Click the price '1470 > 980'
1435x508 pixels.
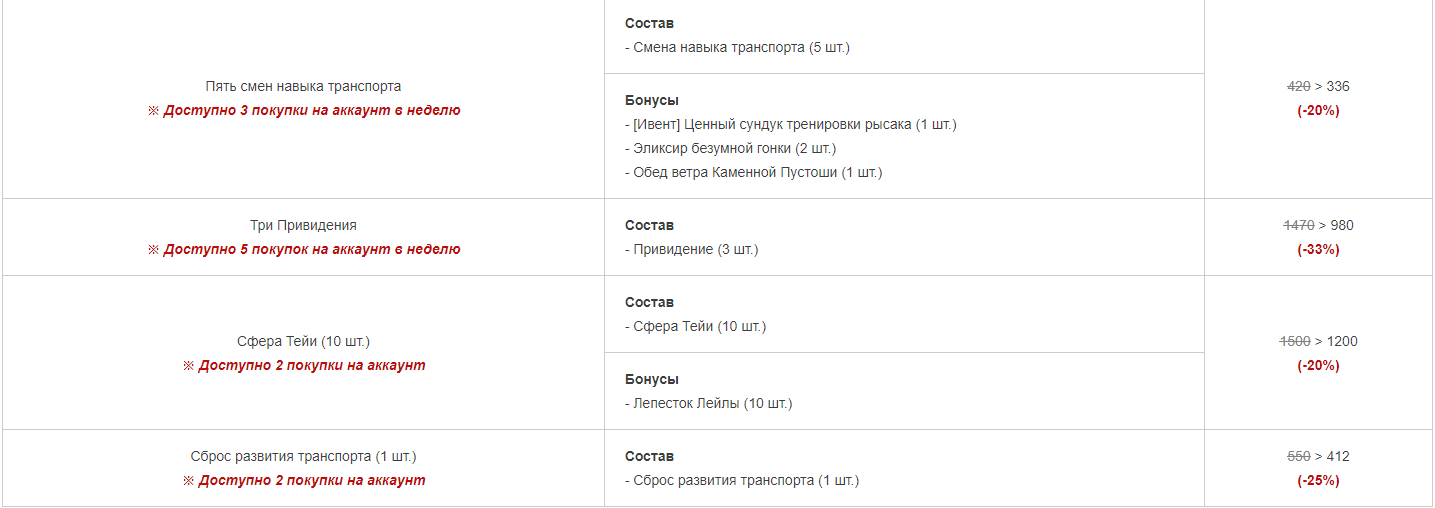tap(1318, 225)
